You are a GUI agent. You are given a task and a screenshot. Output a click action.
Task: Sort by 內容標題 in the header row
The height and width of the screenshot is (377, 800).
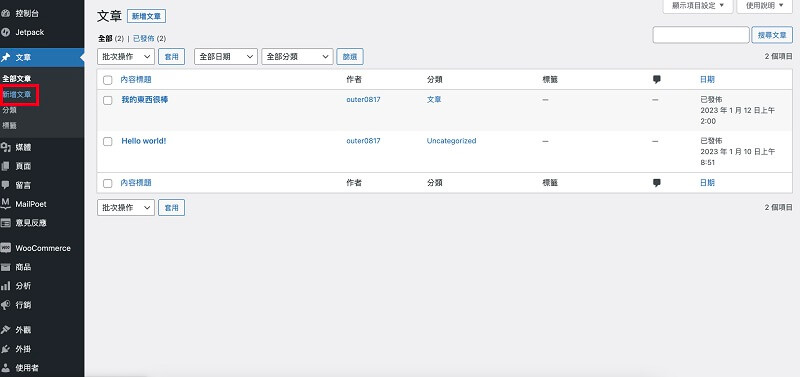pyautogui.click(x=136, y=80)
